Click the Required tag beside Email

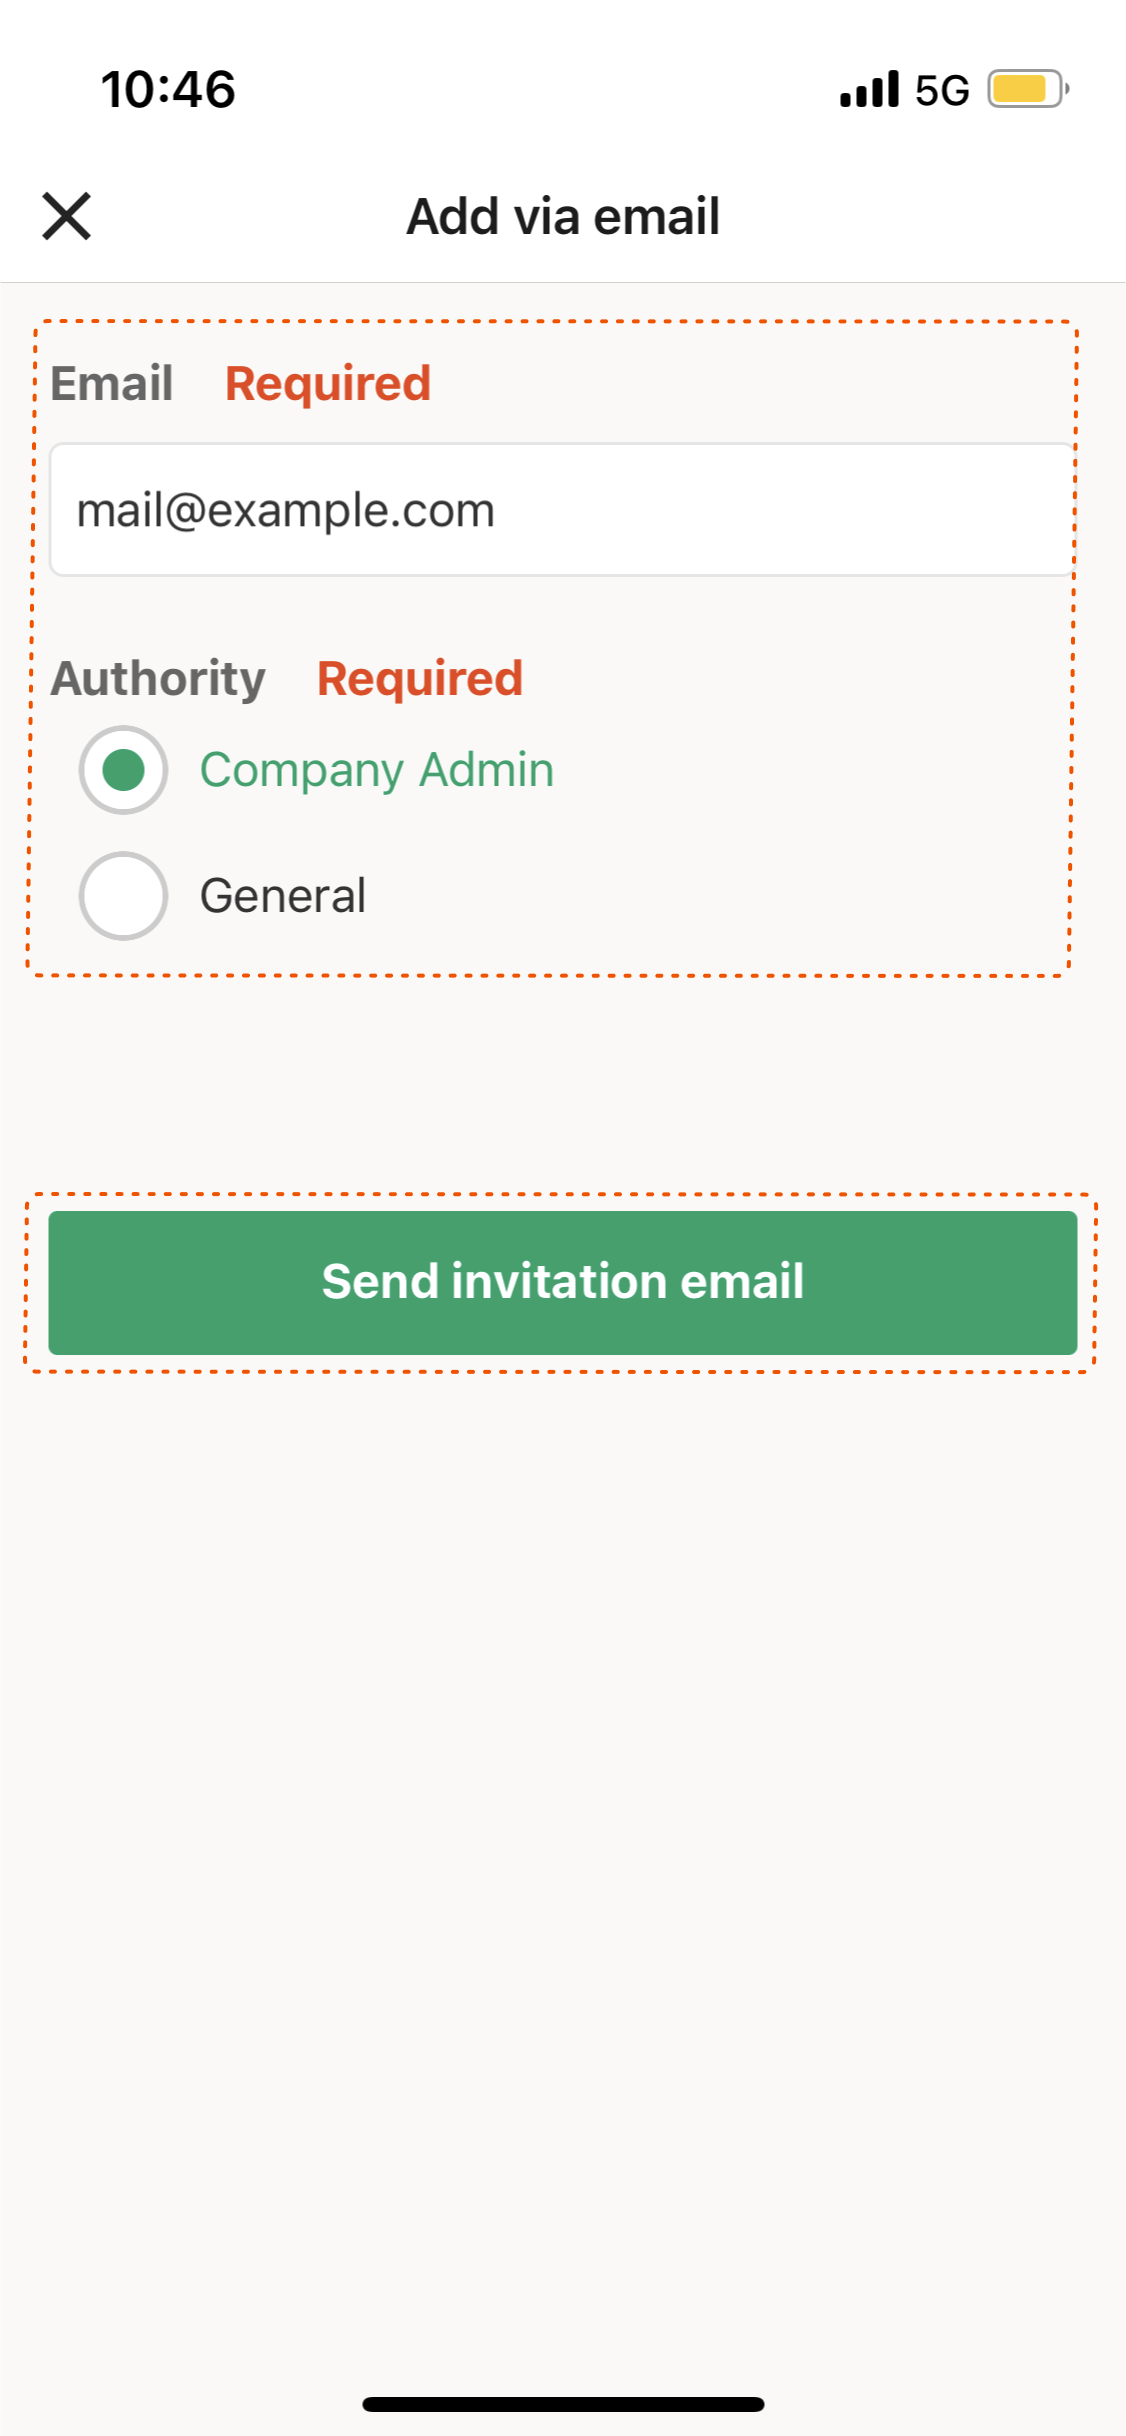(328, 384)
